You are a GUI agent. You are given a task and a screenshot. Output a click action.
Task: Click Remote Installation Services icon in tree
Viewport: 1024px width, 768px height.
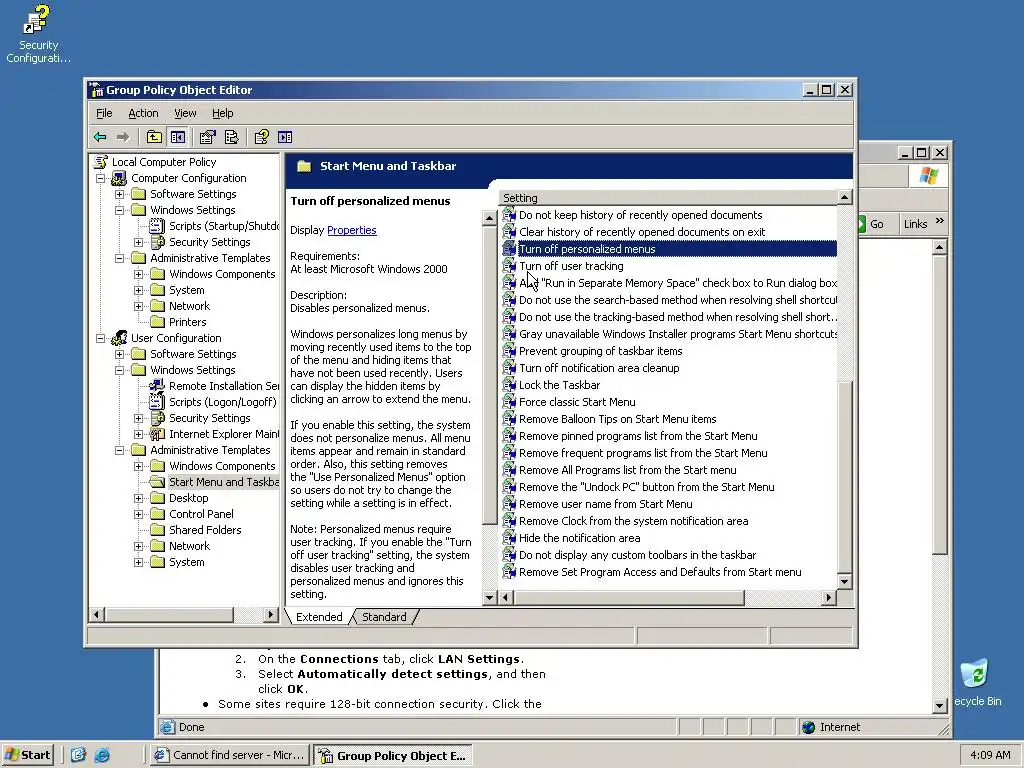tap(157, 386)
